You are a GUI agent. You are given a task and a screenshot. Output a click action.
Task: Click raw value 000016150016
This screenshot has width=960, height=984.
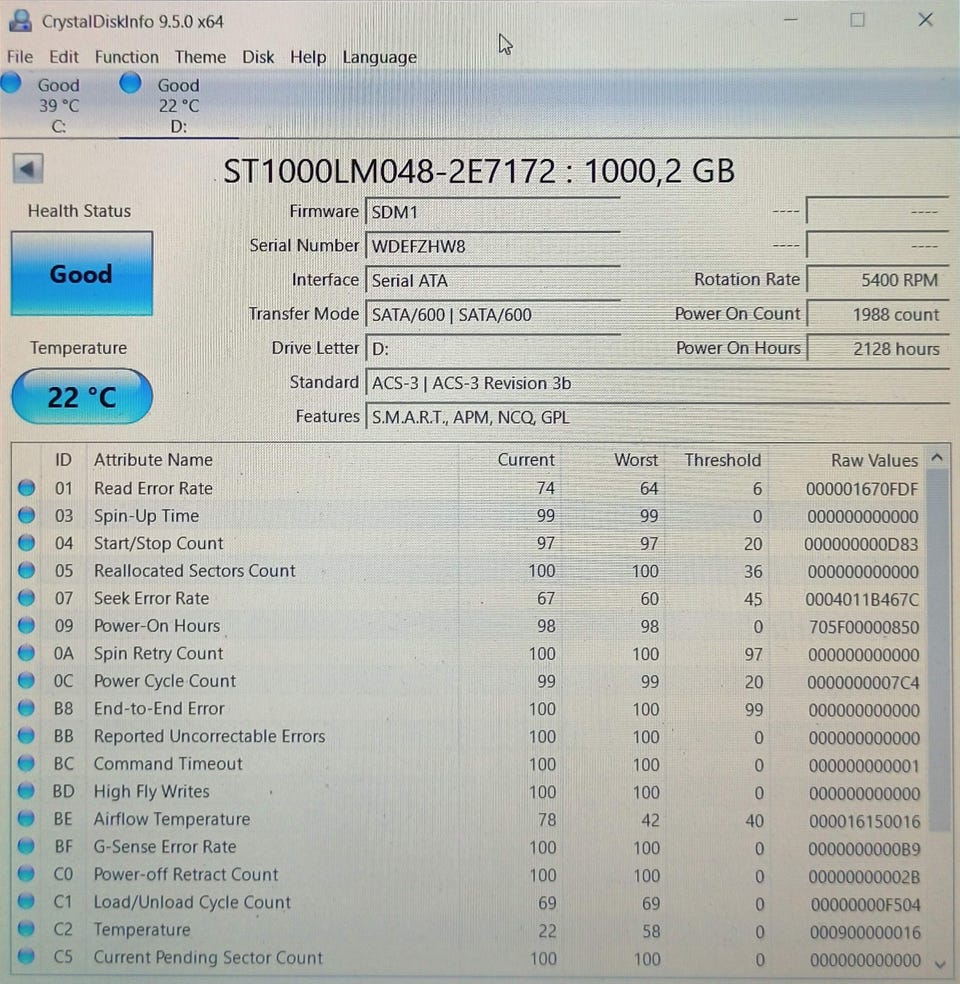pyautogui.click(x=865, y=821)
